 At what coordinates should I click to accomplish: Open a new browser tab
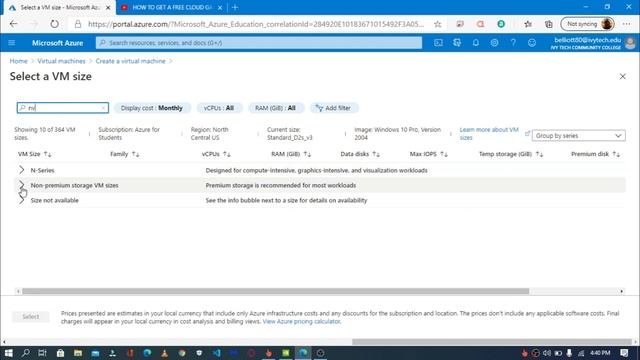point(235,7)
